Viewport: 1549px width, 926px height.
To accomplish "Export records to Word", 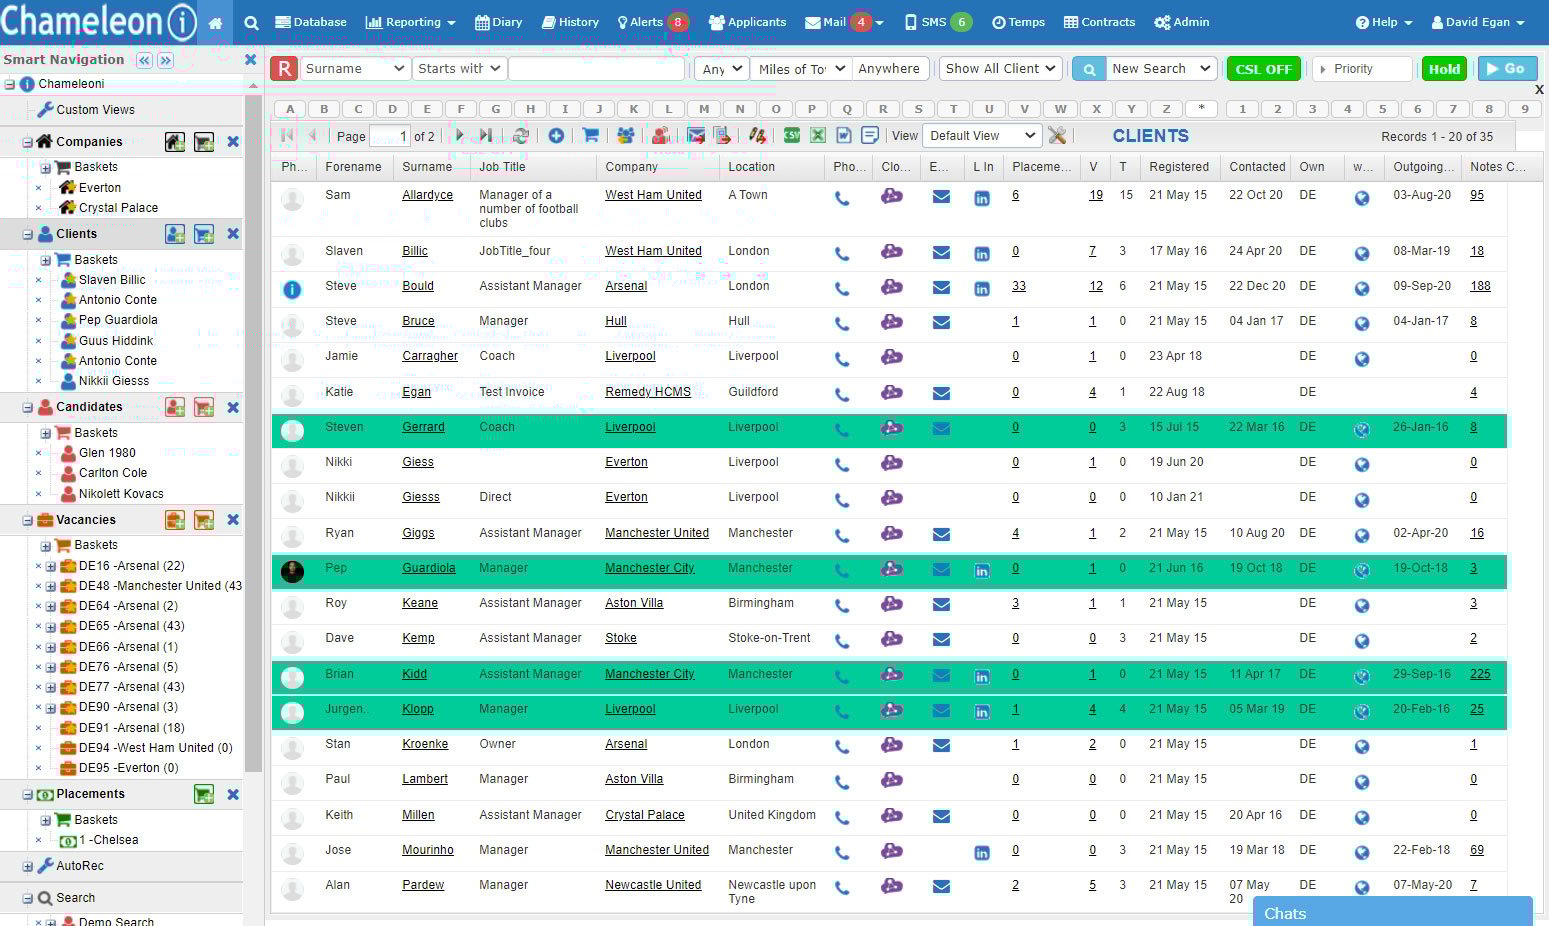I will pyautogui.click(x=845, y=135).
